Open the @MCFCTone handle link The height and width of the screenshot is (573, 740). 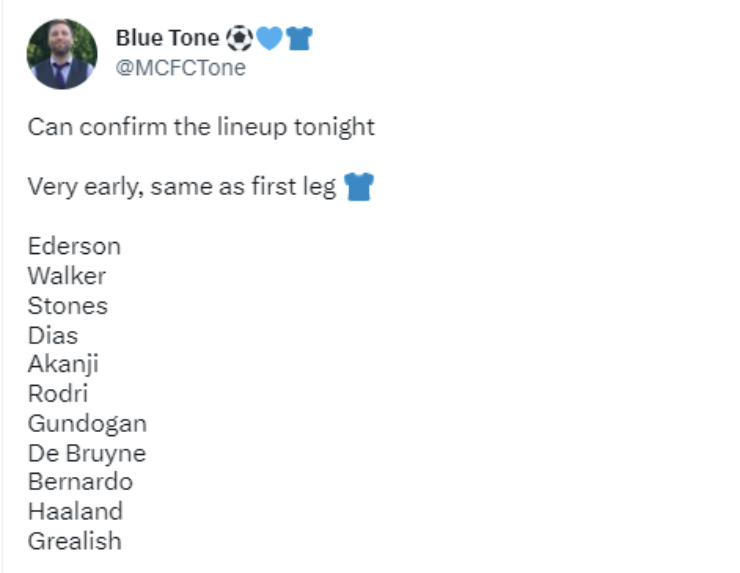[180, 68]
